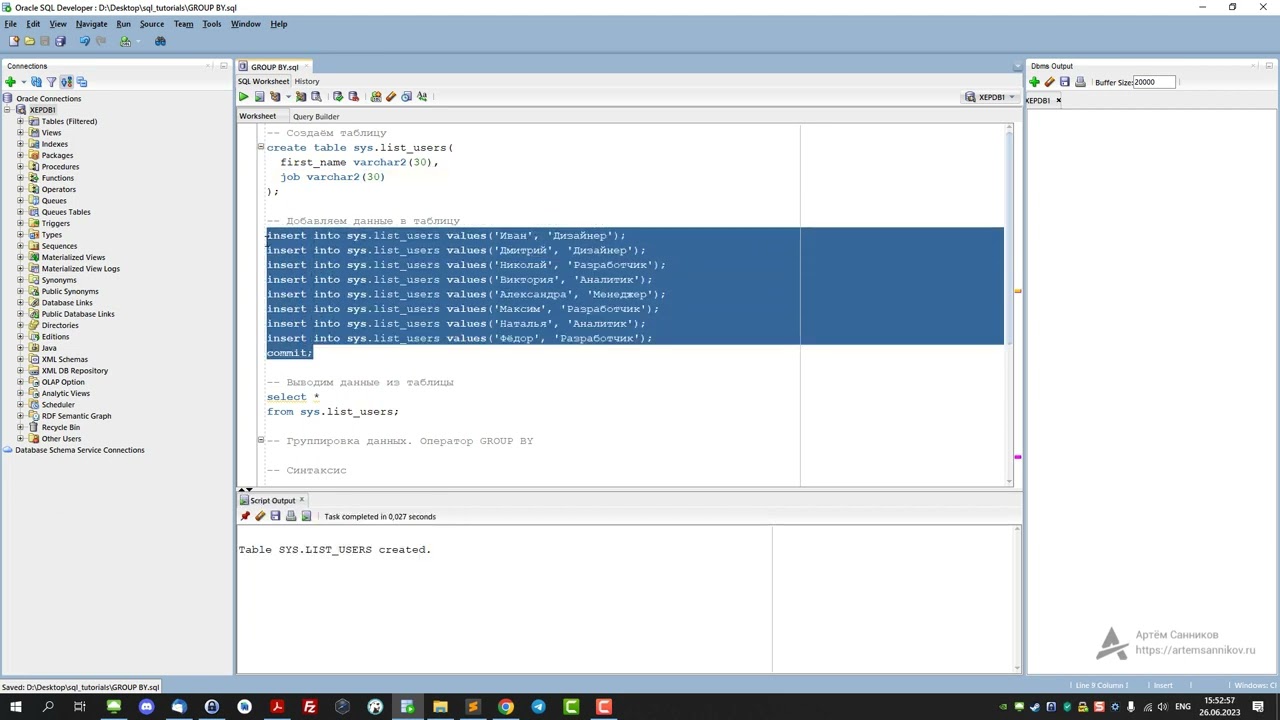Viewport: 1280px width, 720px height.
Task: Click the Buffer Size input field
Action: 1154,82
